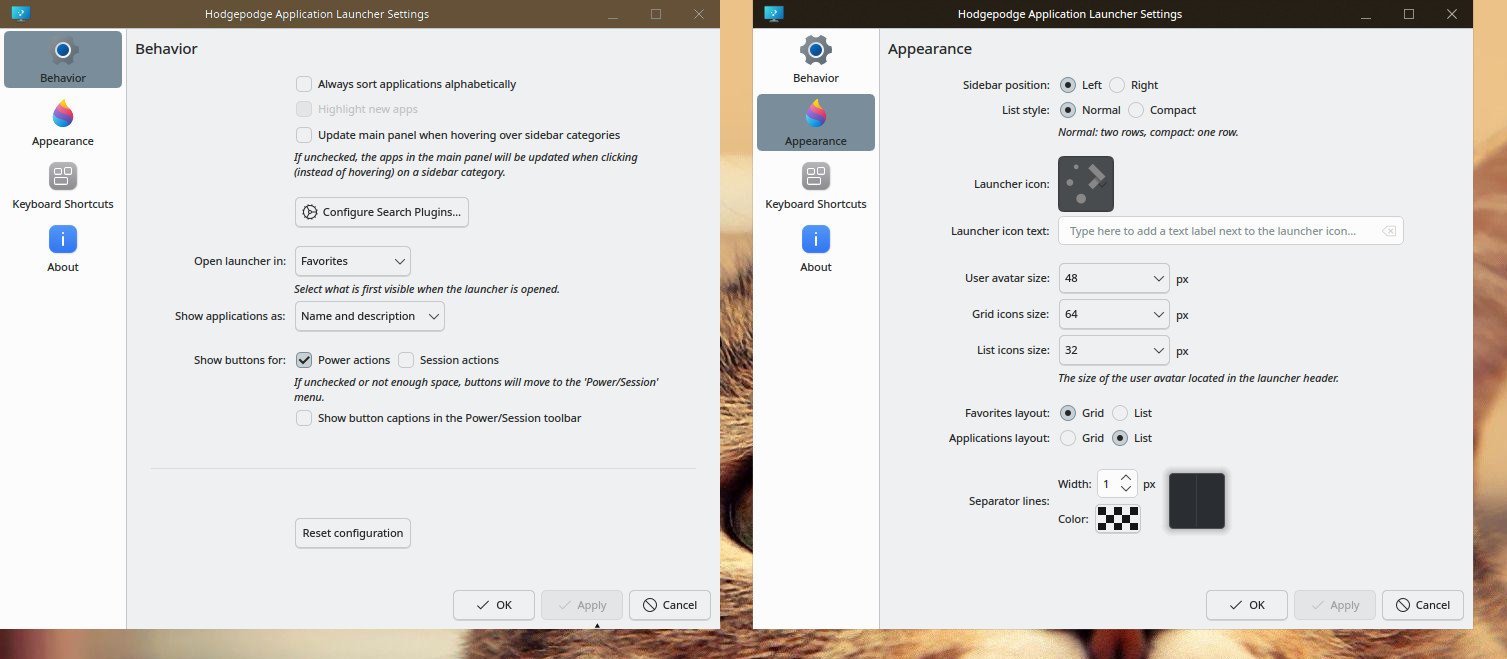Viewport: 1507px width, 659px height.
Task: Click Cancel in the right Appearance window
Action: click(1423, 605)
